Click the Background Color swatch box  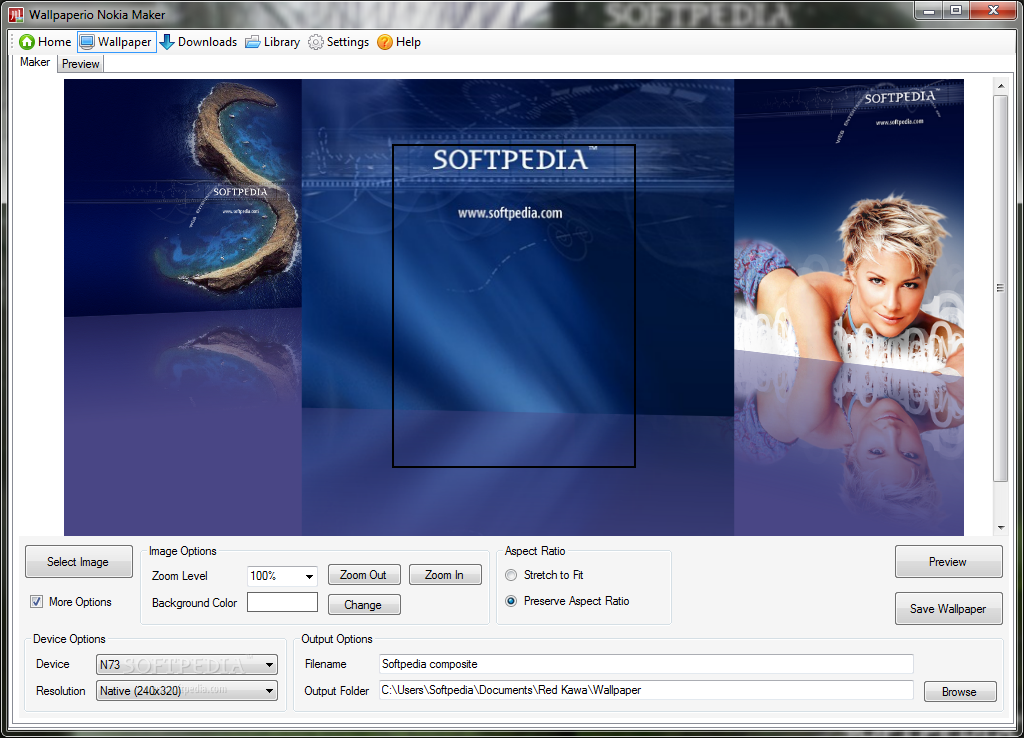pyautogui.click(x=282, y=602)
